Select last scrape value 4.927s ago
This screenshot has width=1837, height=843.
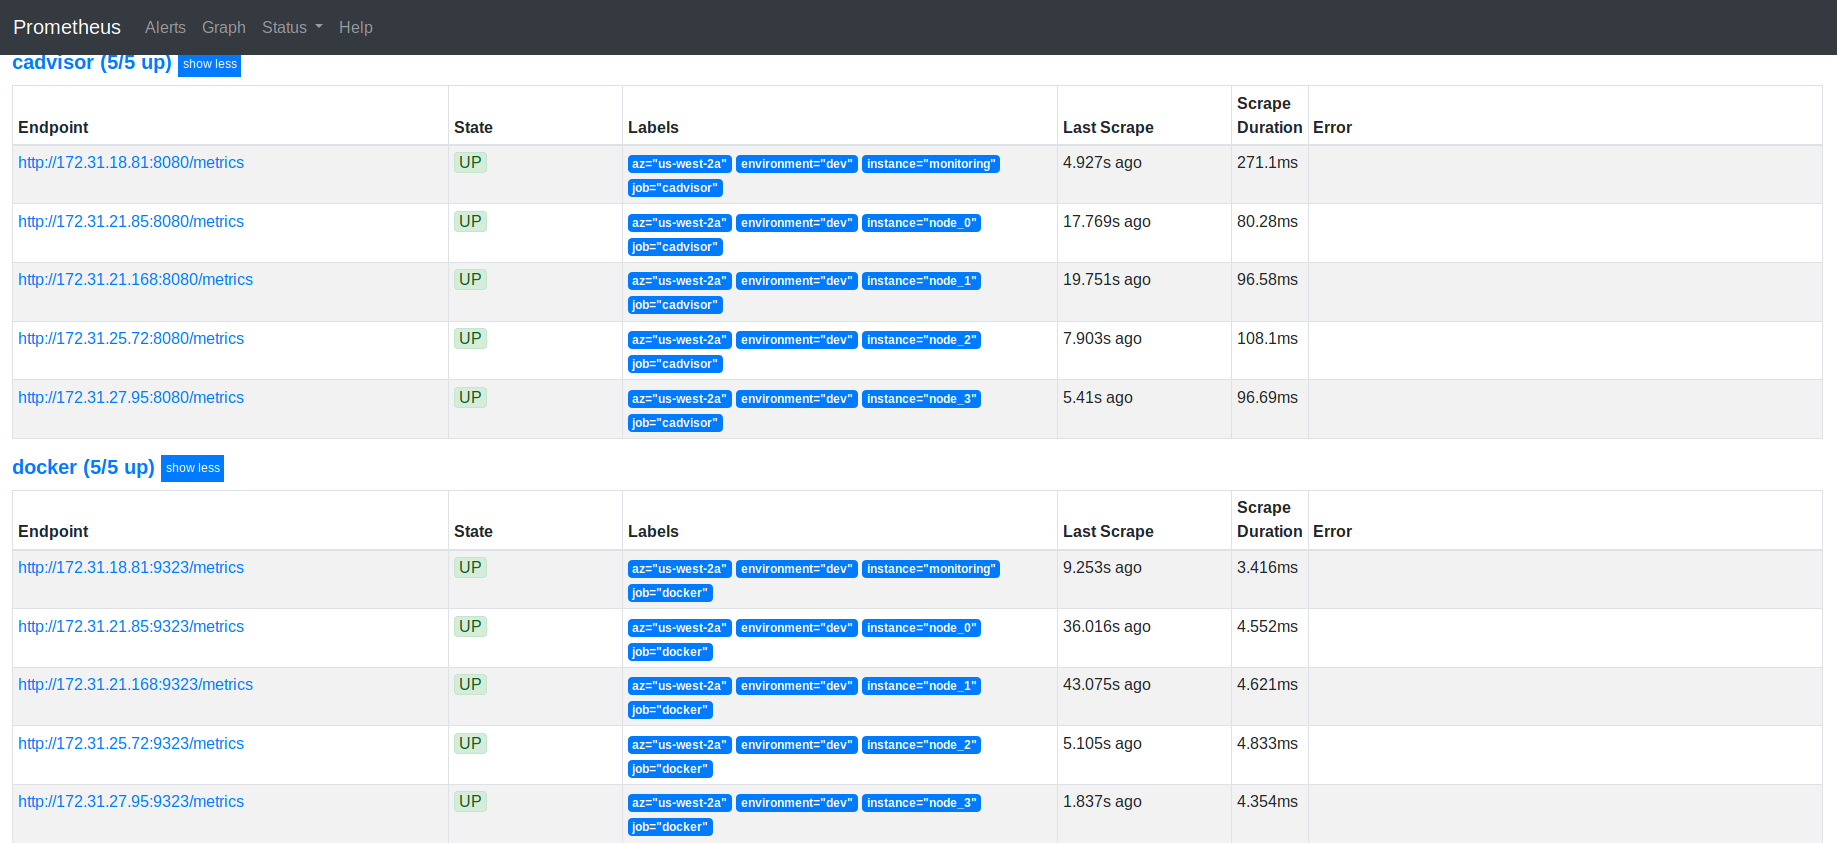click(x=1102, y=162)
